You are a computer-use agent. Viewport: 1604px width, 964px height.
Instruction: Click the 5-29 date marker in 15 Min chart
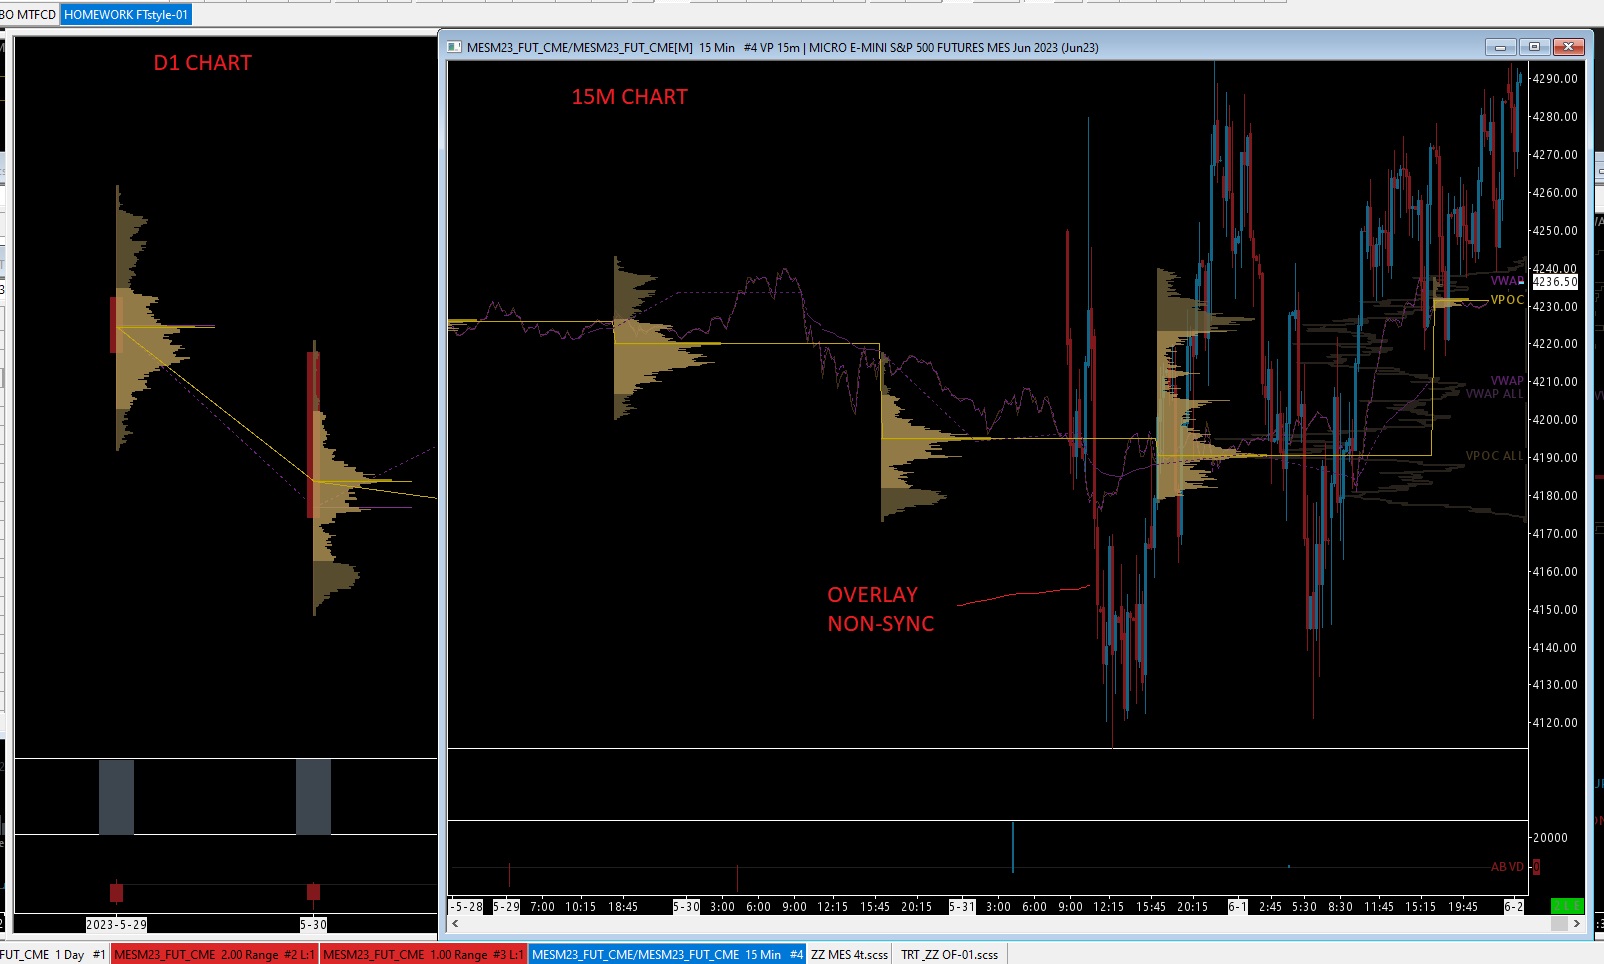[x=506, y=907]
